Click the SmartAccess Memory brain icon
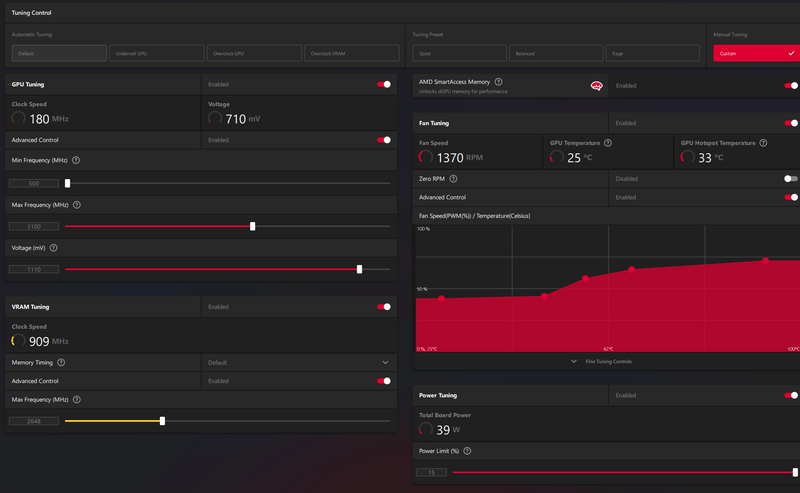800x493 pixels. pos(596,86)
